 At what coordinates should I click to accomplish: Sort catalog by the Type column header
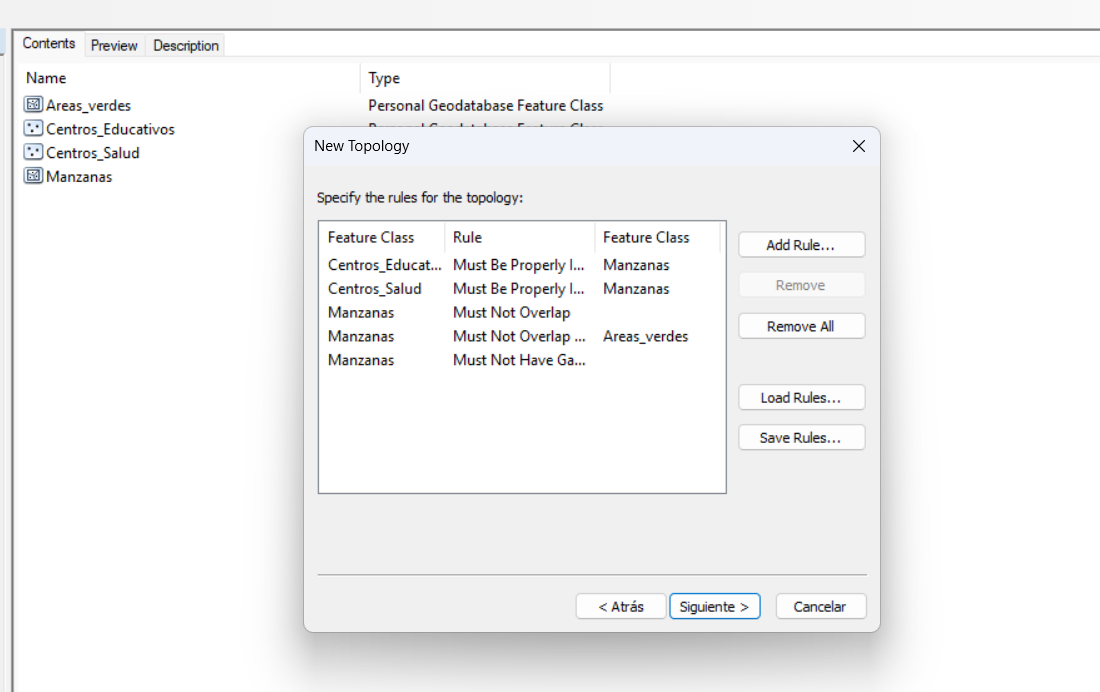[484, 78]
